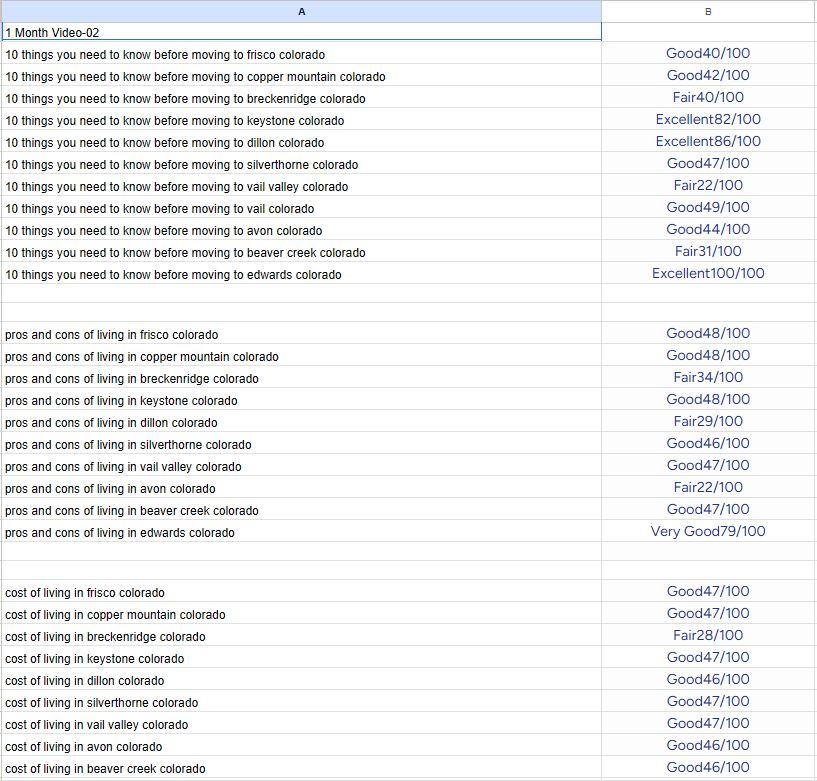Image resolution: width=817 pixels, height=781 pixels.
Task: Select the Good42/100 score cell
Action: click(x=708, y=76)
